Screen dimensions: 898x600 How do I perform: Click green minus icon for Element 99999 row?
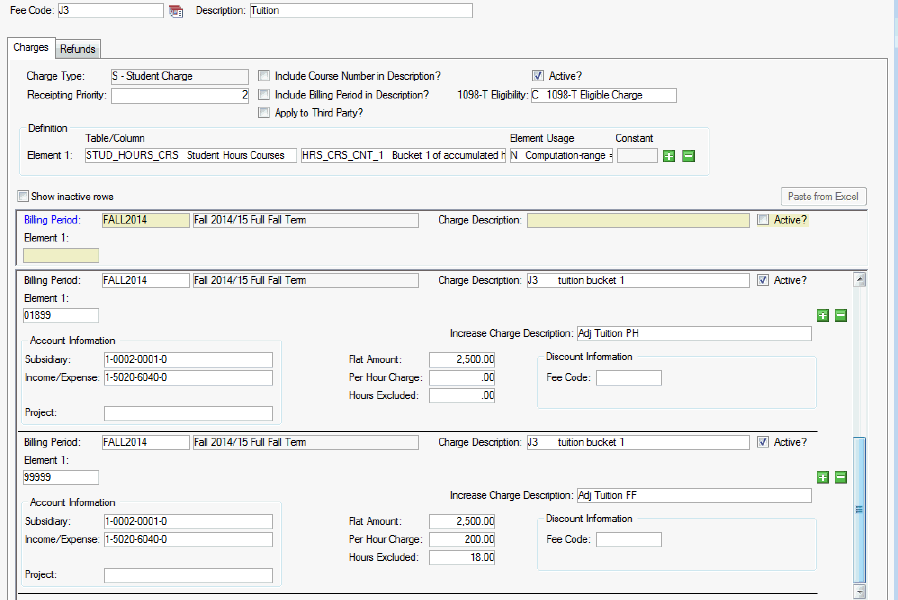(841, 477)
